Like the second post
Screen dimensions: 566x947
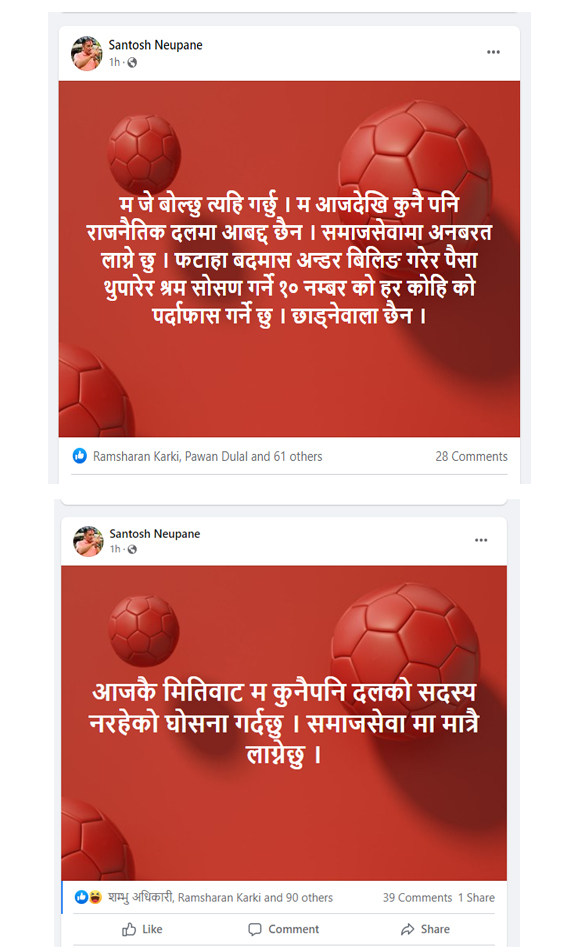click(x=142, y=929)
